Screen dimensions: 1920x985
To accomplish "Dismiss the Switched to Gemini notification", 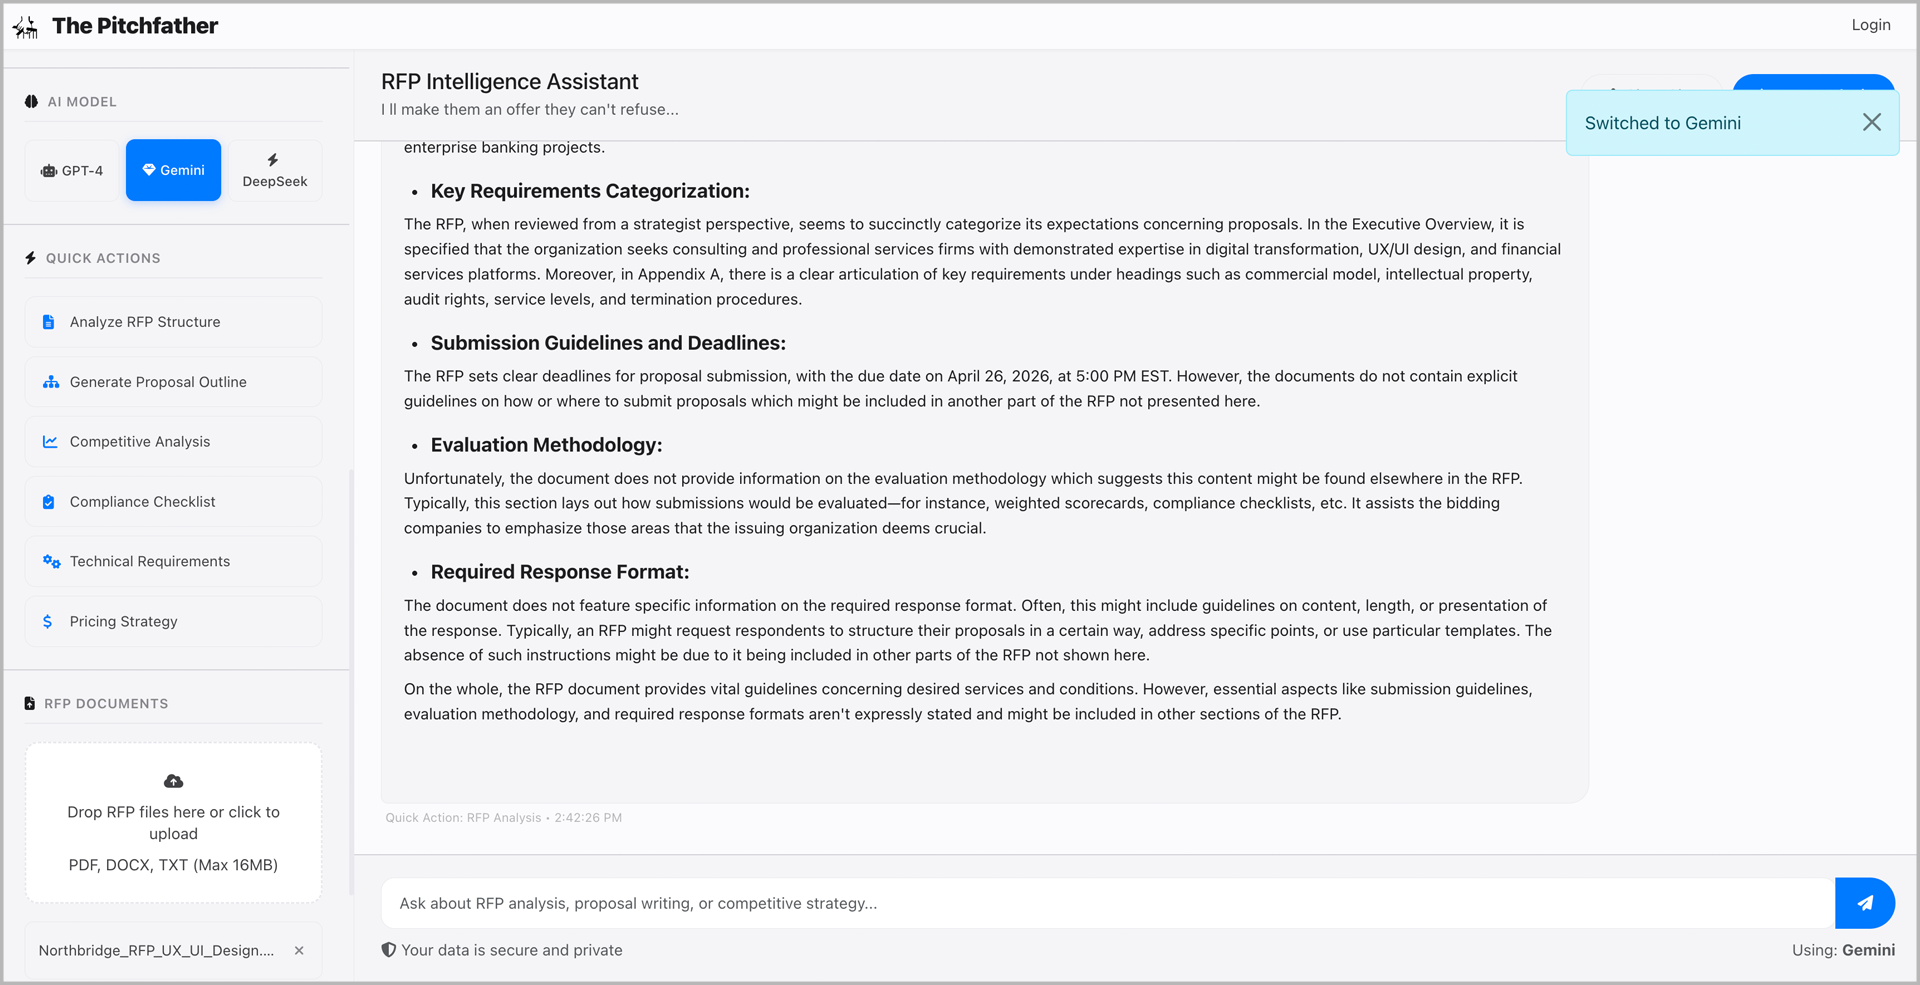I will (1871, 122).
